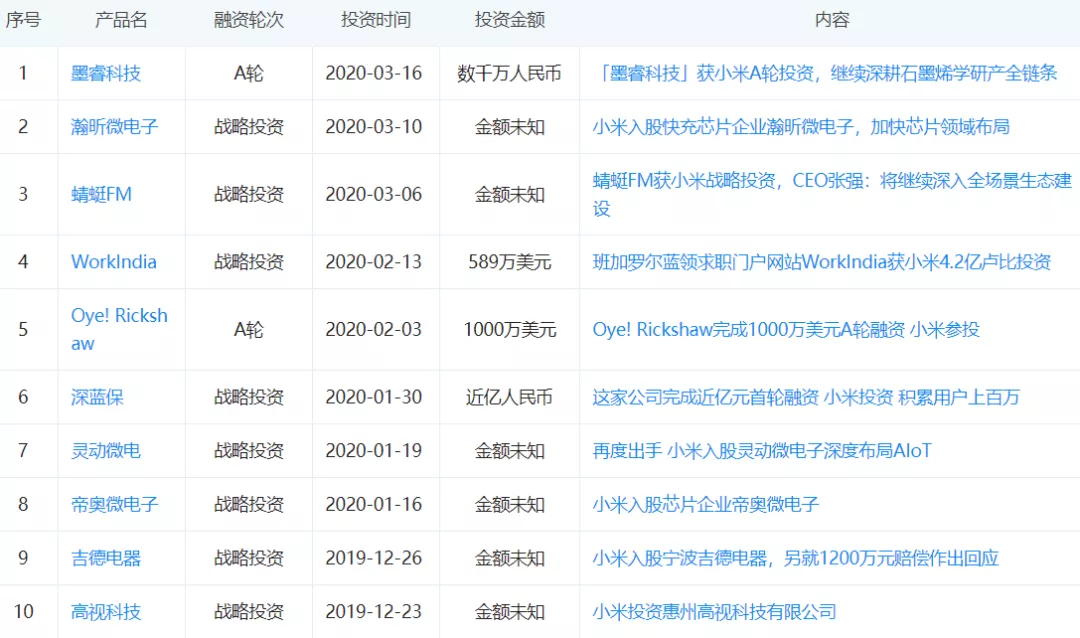Open the 高视科技 product link

point(105,612)
